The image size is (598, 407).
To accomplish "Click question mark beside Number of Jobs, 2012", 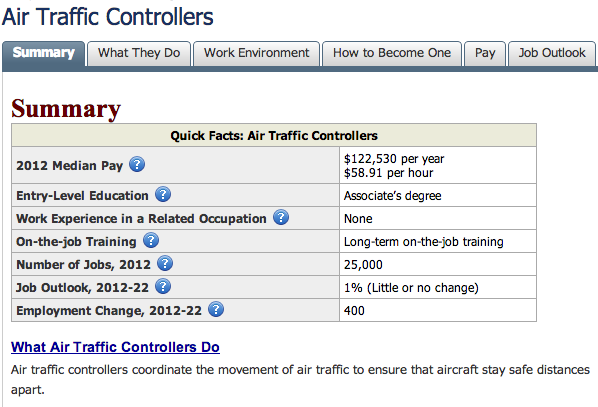I will (x=165, y=264).
